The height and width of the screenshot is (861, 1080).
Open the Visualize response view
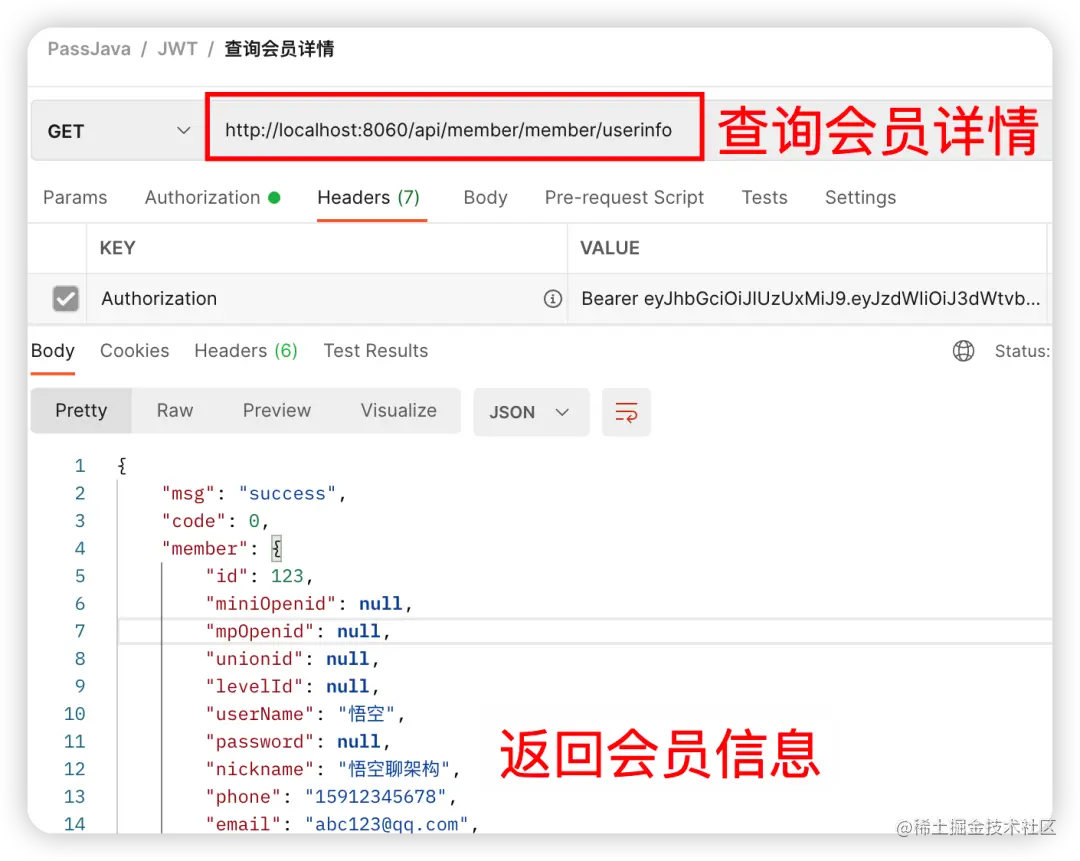coord(398,410)
